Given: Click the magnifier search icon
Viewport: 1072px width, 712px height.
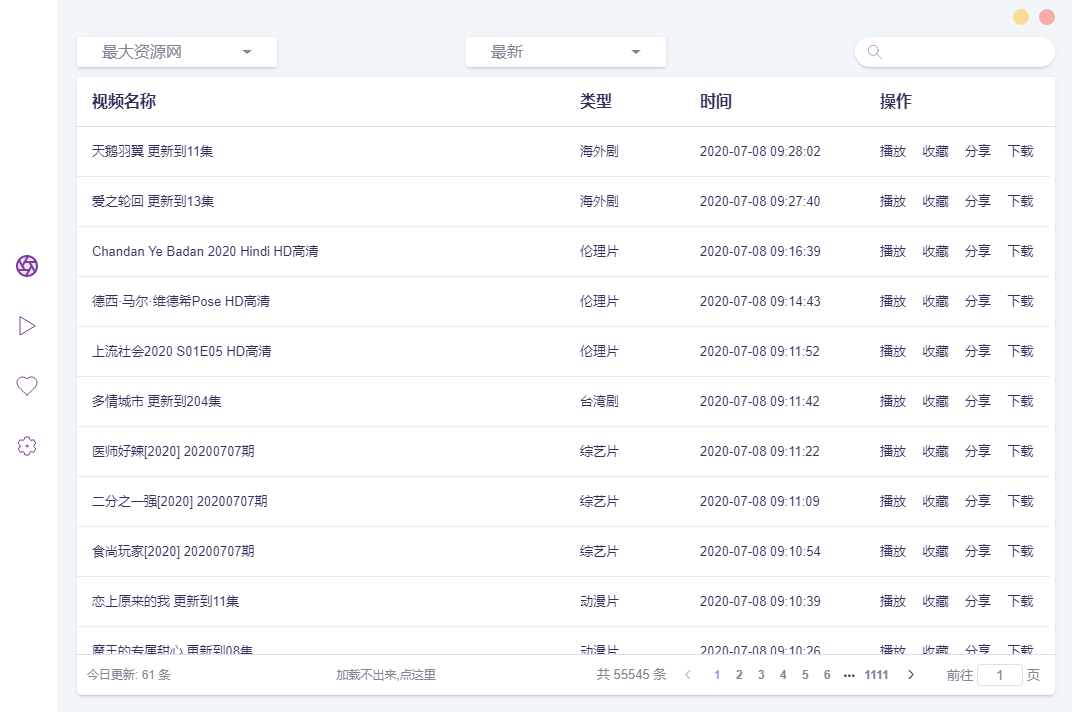Looking at the screenshot, I should click(x=874, y=52).
